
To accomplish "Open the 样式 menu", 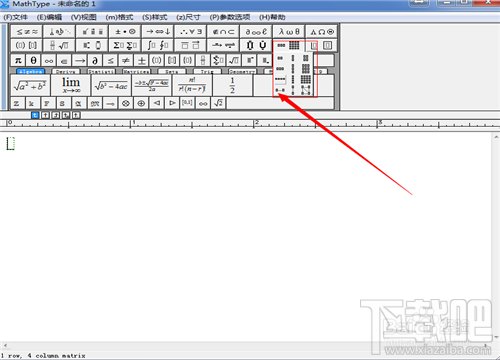I will [154, 17].
